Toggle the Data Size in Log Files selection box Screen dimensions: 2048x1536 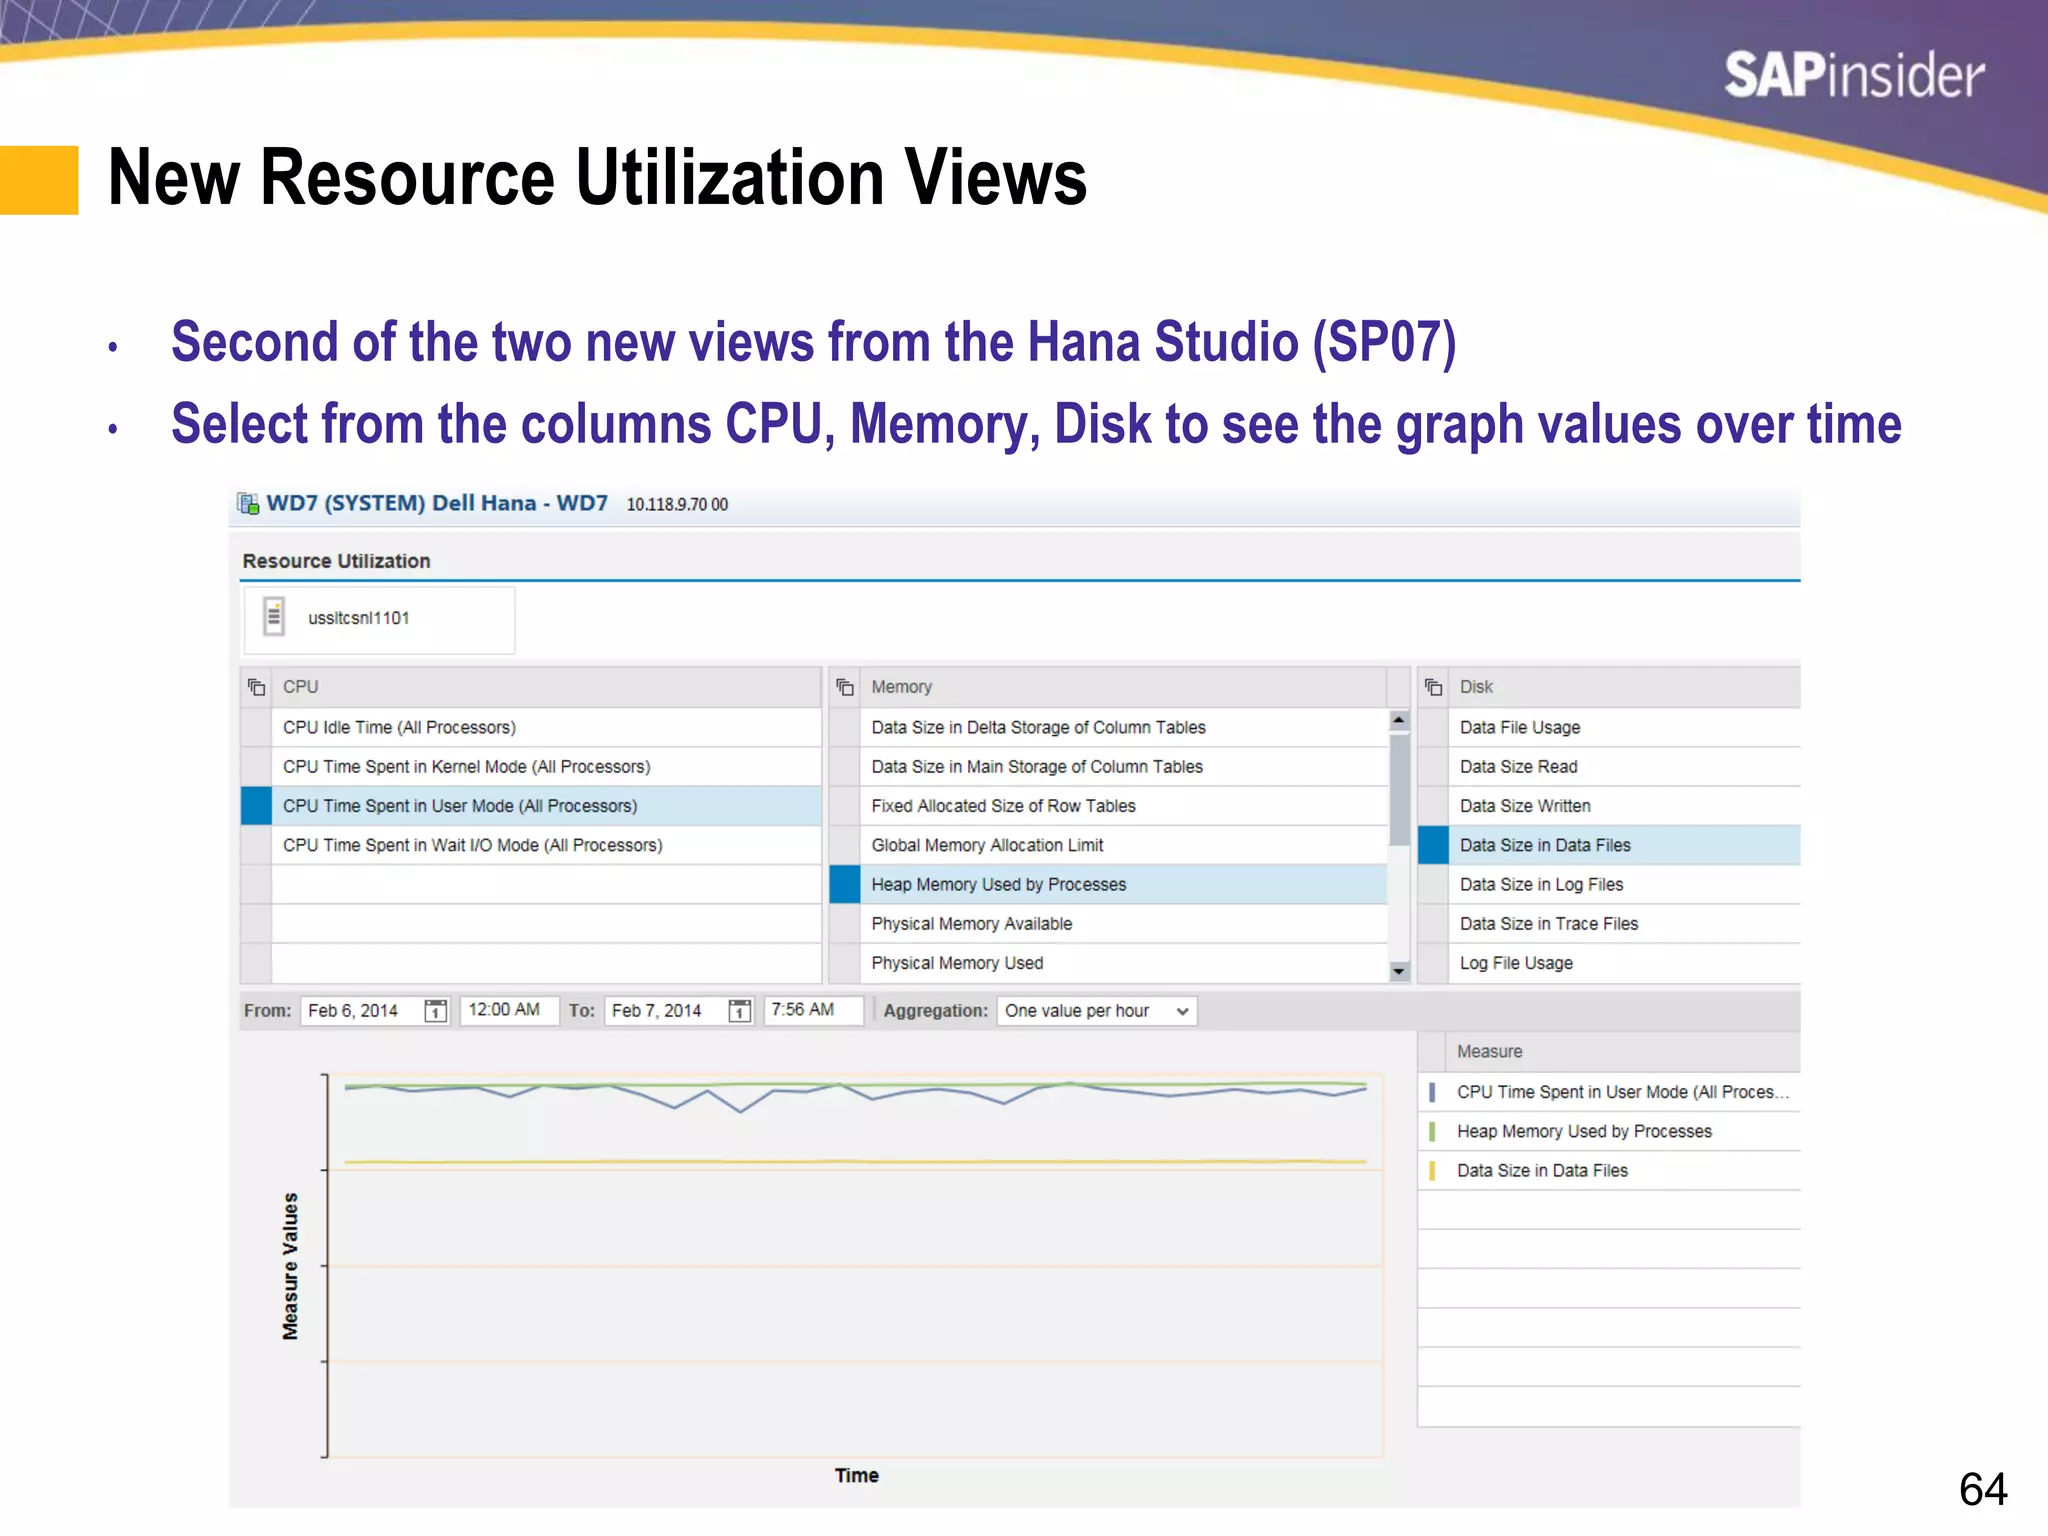click(1433, 884)
